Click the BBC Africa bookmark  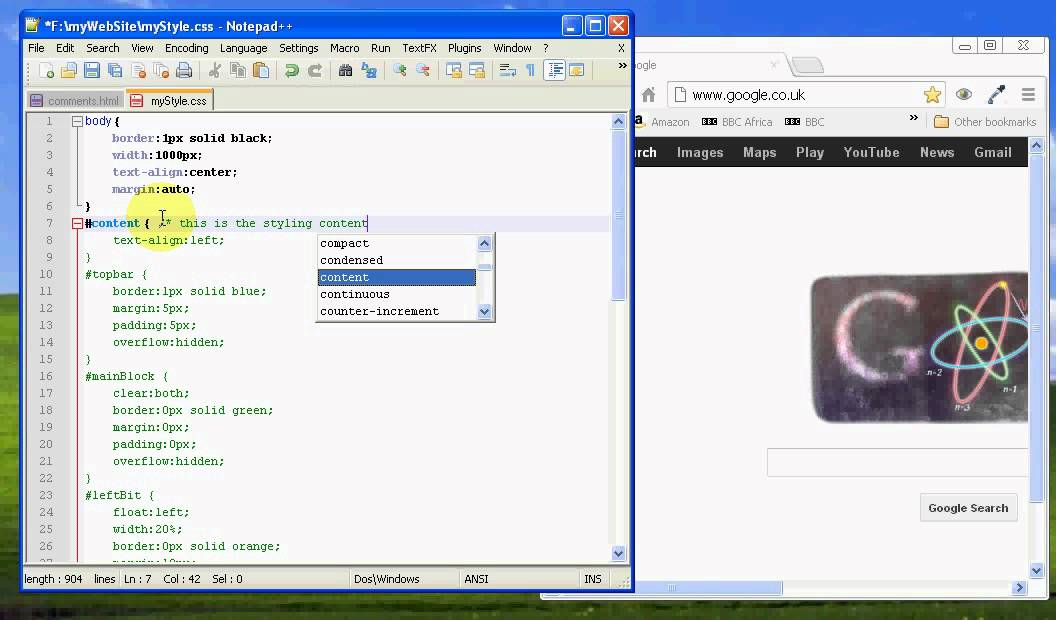737,122
